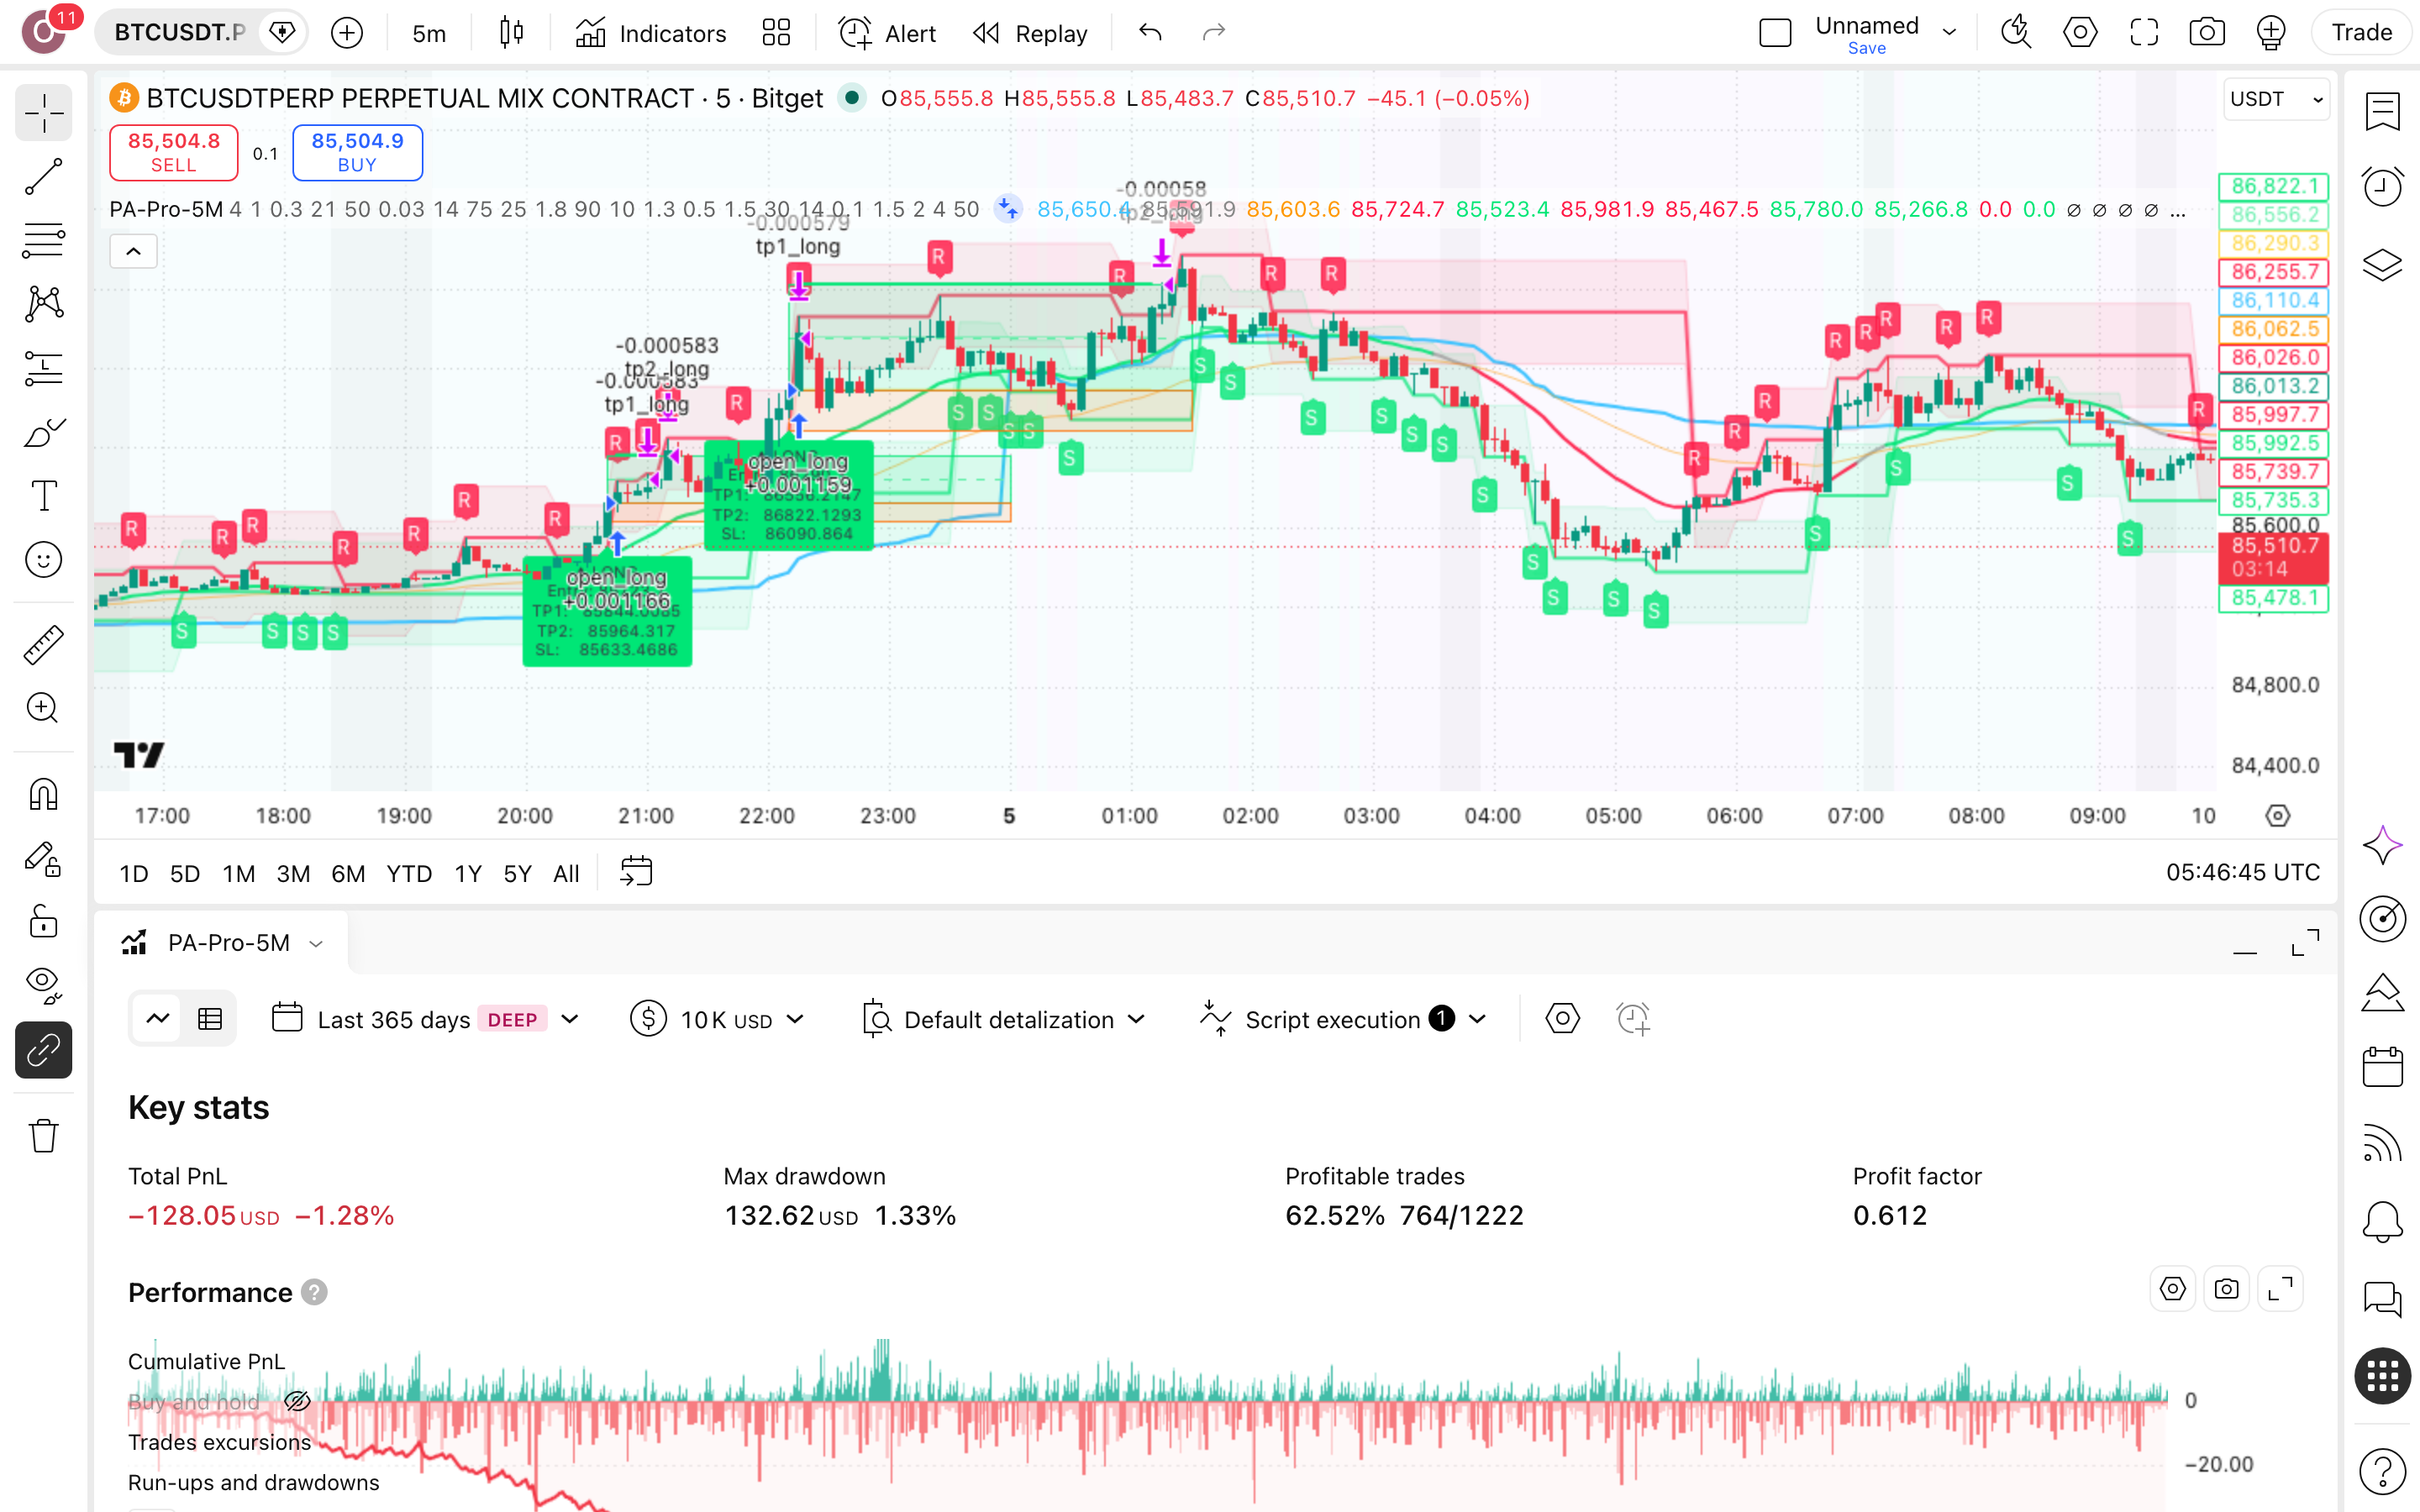Switch strategy report to chart overview view
The width and height of the screenshot is (2420, 1512).
click(158, 1019)
